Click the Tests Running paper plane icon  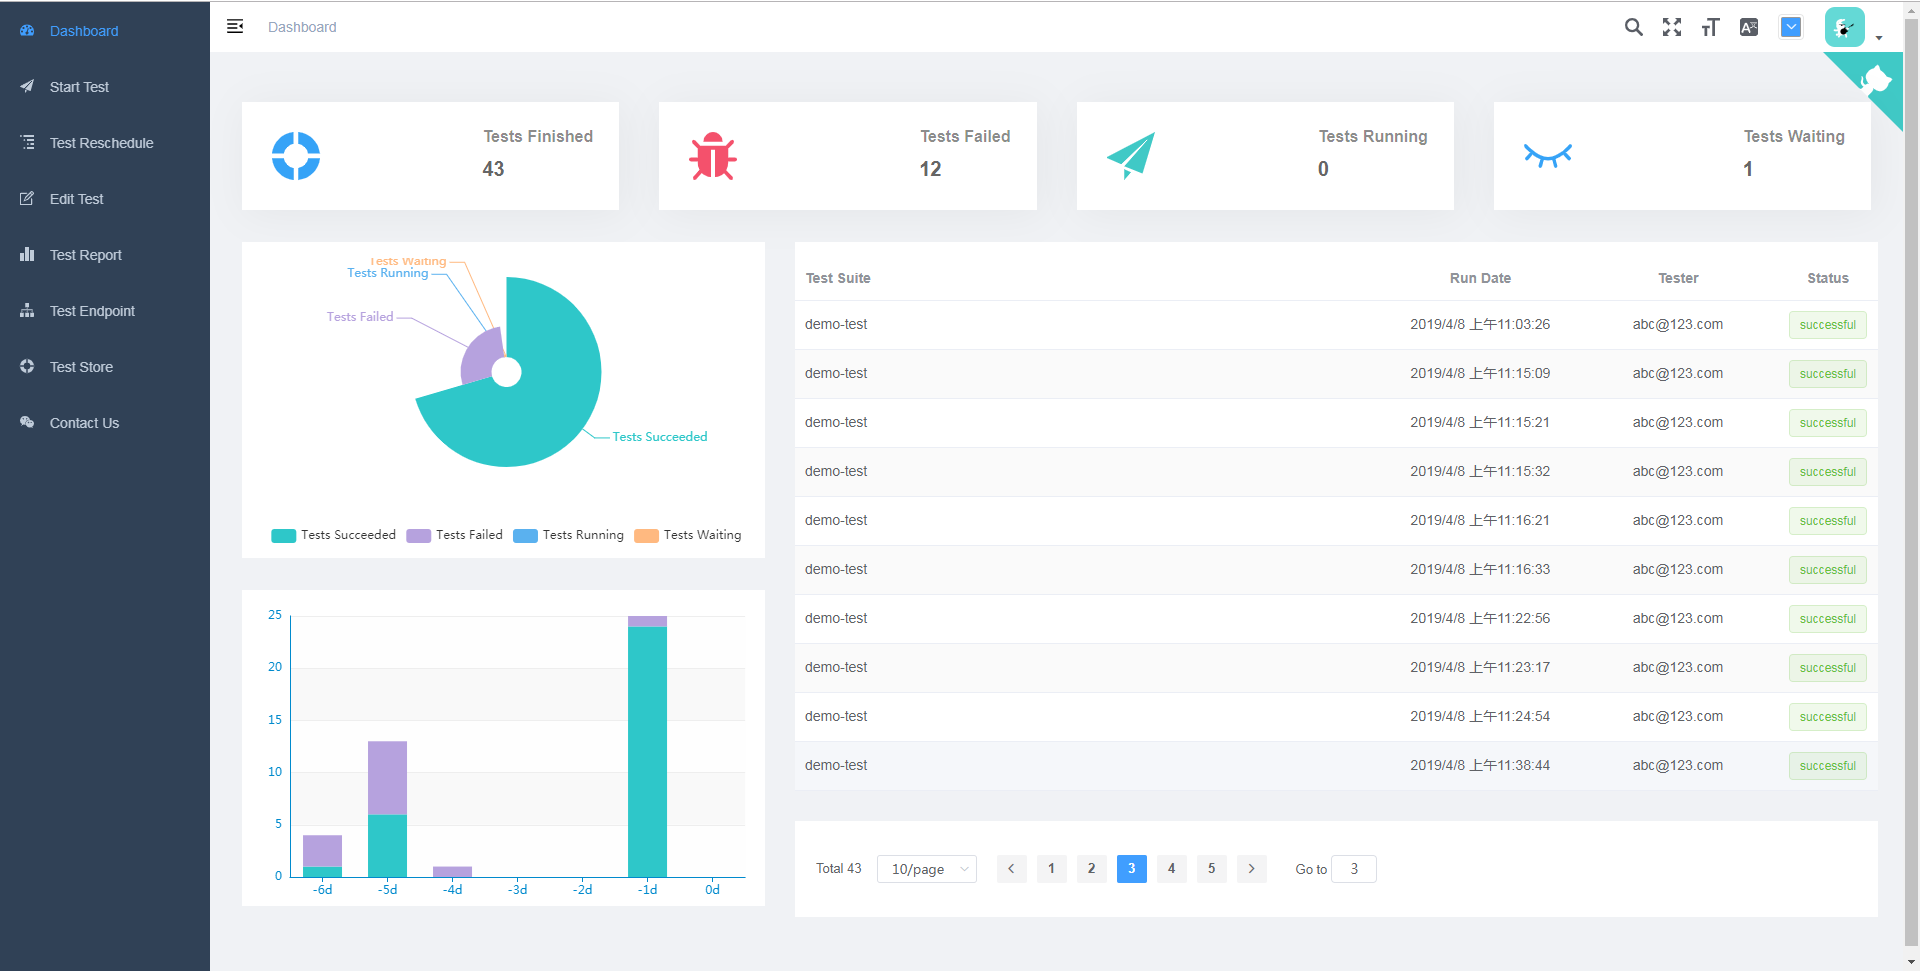(x=1131, y=156)
